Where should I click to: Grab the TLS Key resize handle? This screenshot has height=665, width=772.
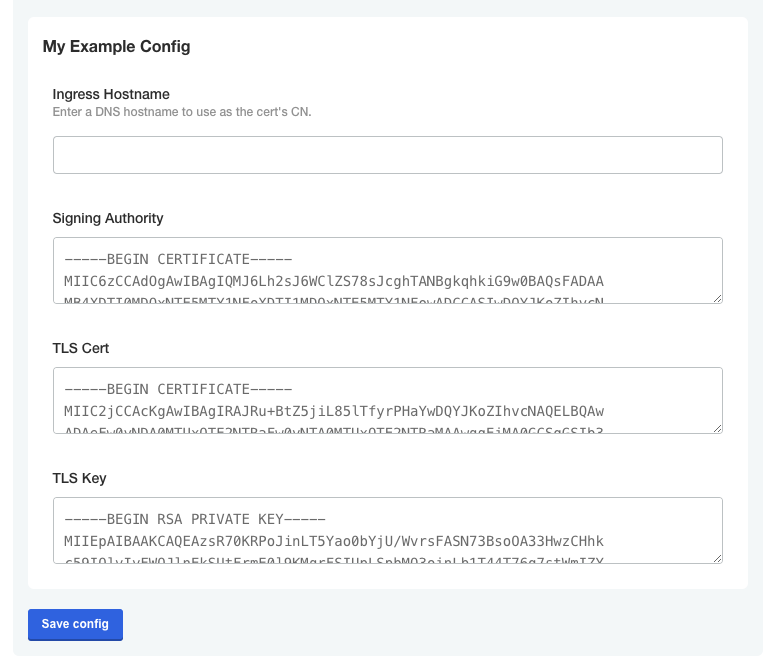pyautogui.click(x=716, y=557)
